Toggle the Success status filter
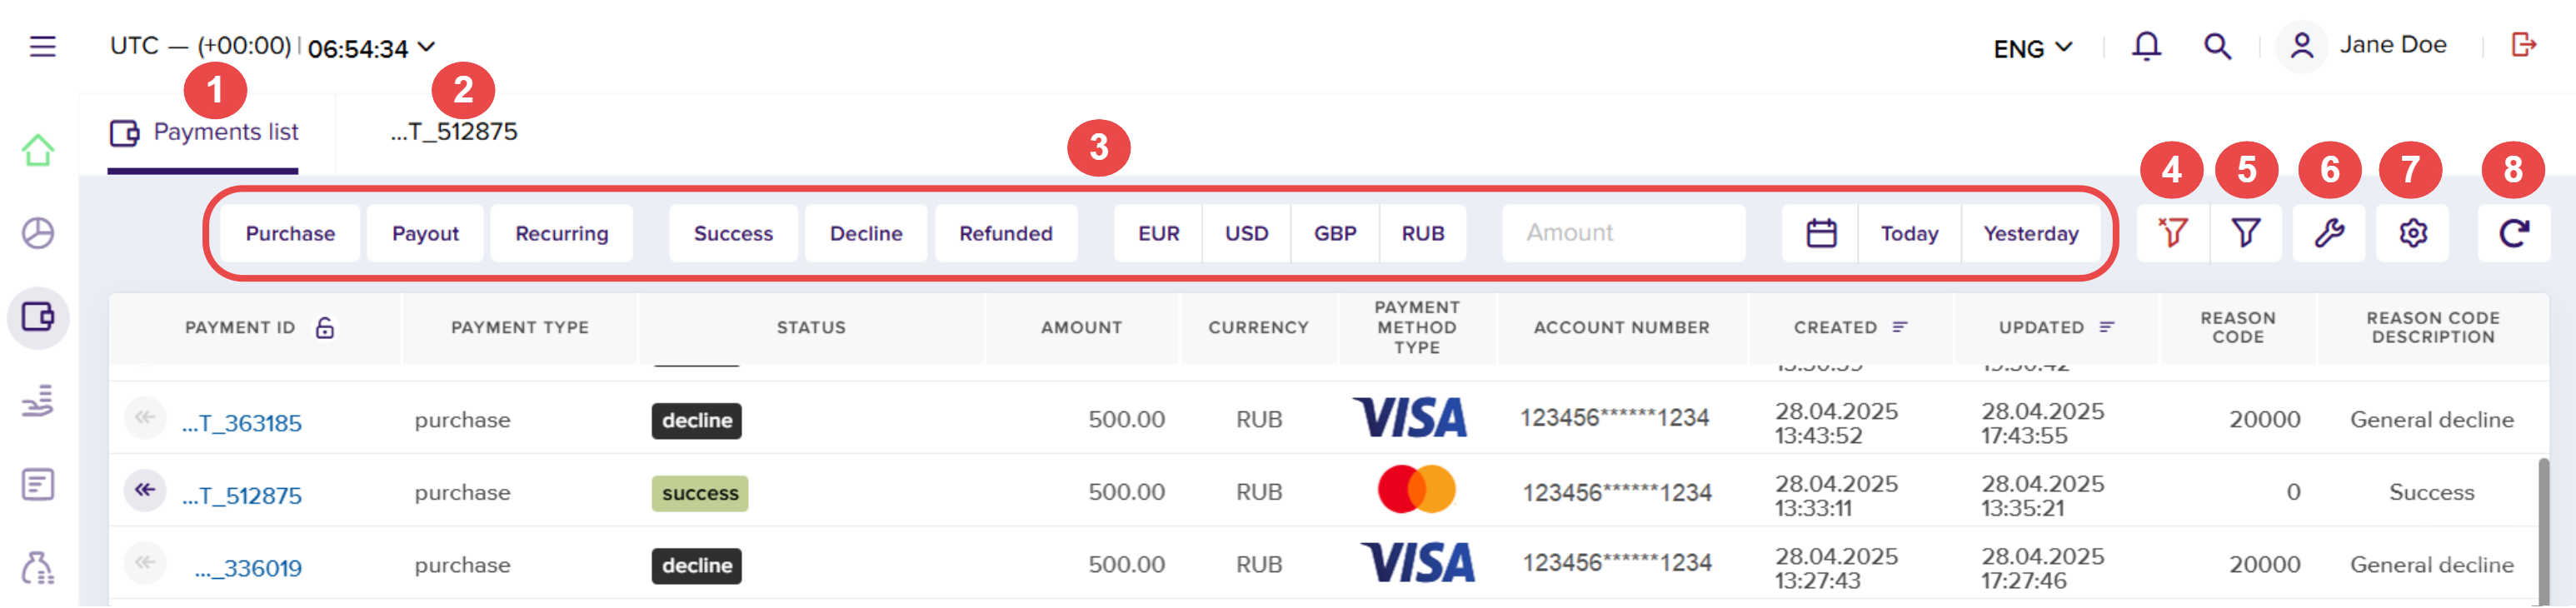 [733, 233]
